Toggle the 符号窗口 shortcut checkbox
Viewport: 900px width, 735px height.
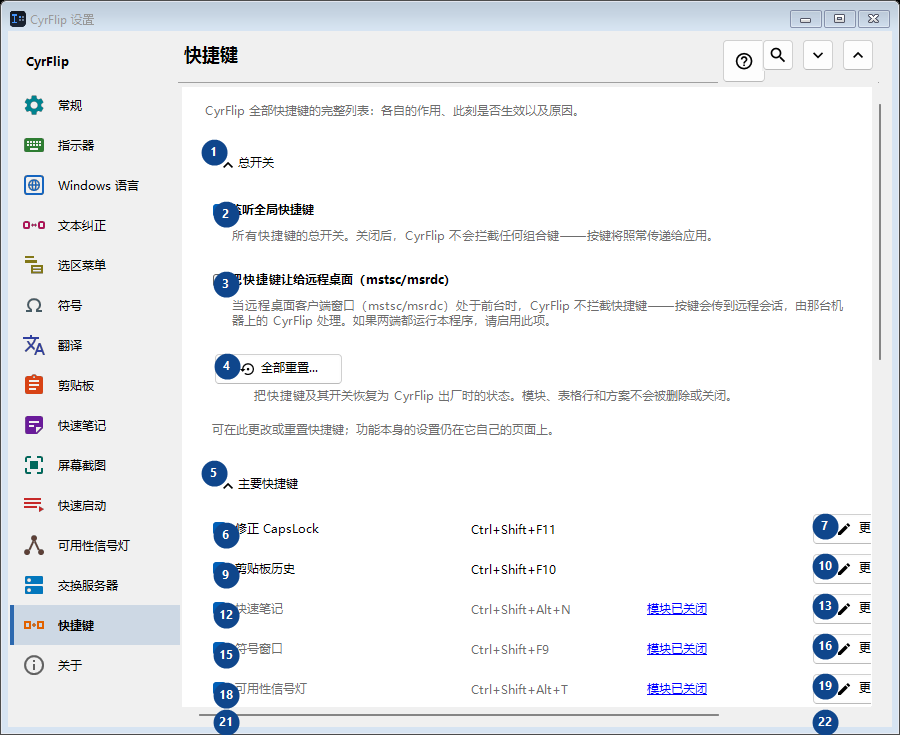click(219, 649)
